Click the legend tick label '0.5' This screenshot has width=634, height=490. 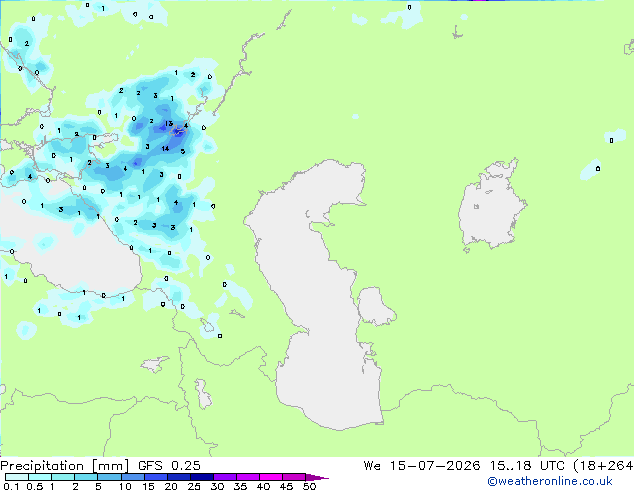coord(35,486)
